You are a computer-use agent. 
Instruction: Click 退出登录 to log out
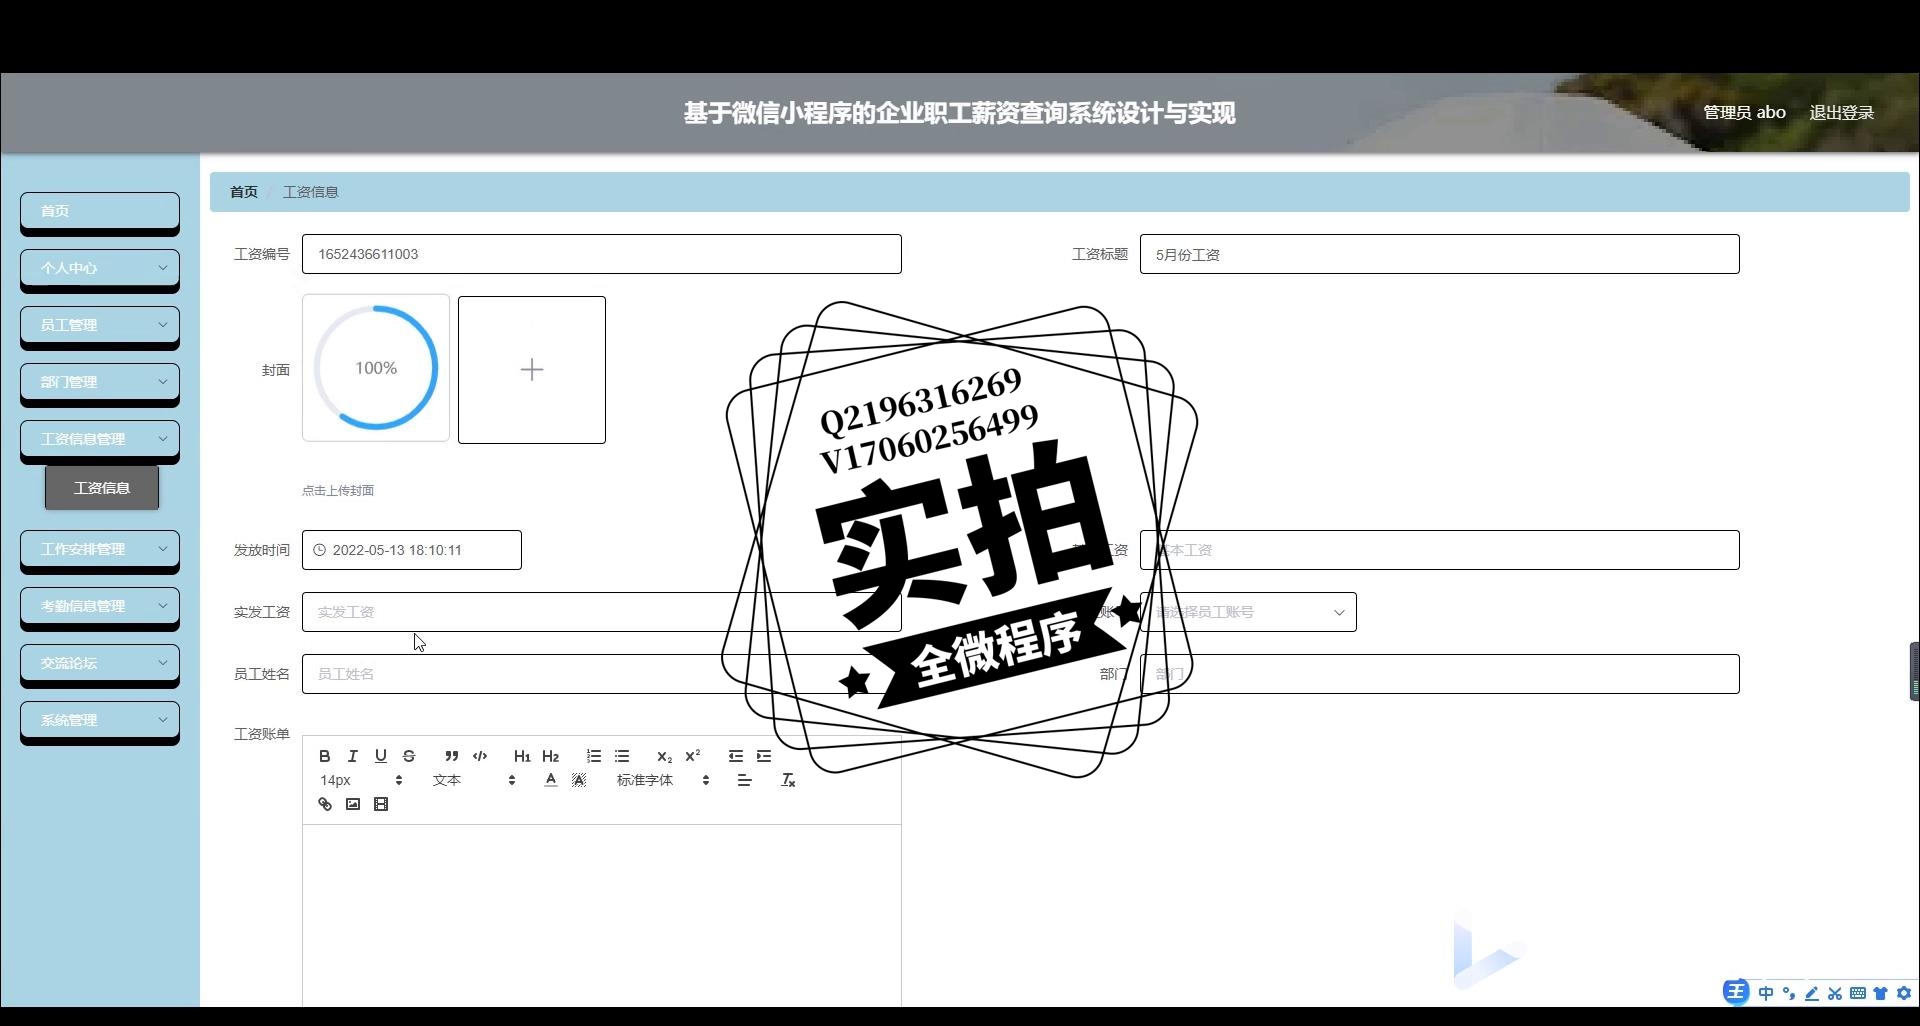pyautogui.click(x=1841, y=113)
